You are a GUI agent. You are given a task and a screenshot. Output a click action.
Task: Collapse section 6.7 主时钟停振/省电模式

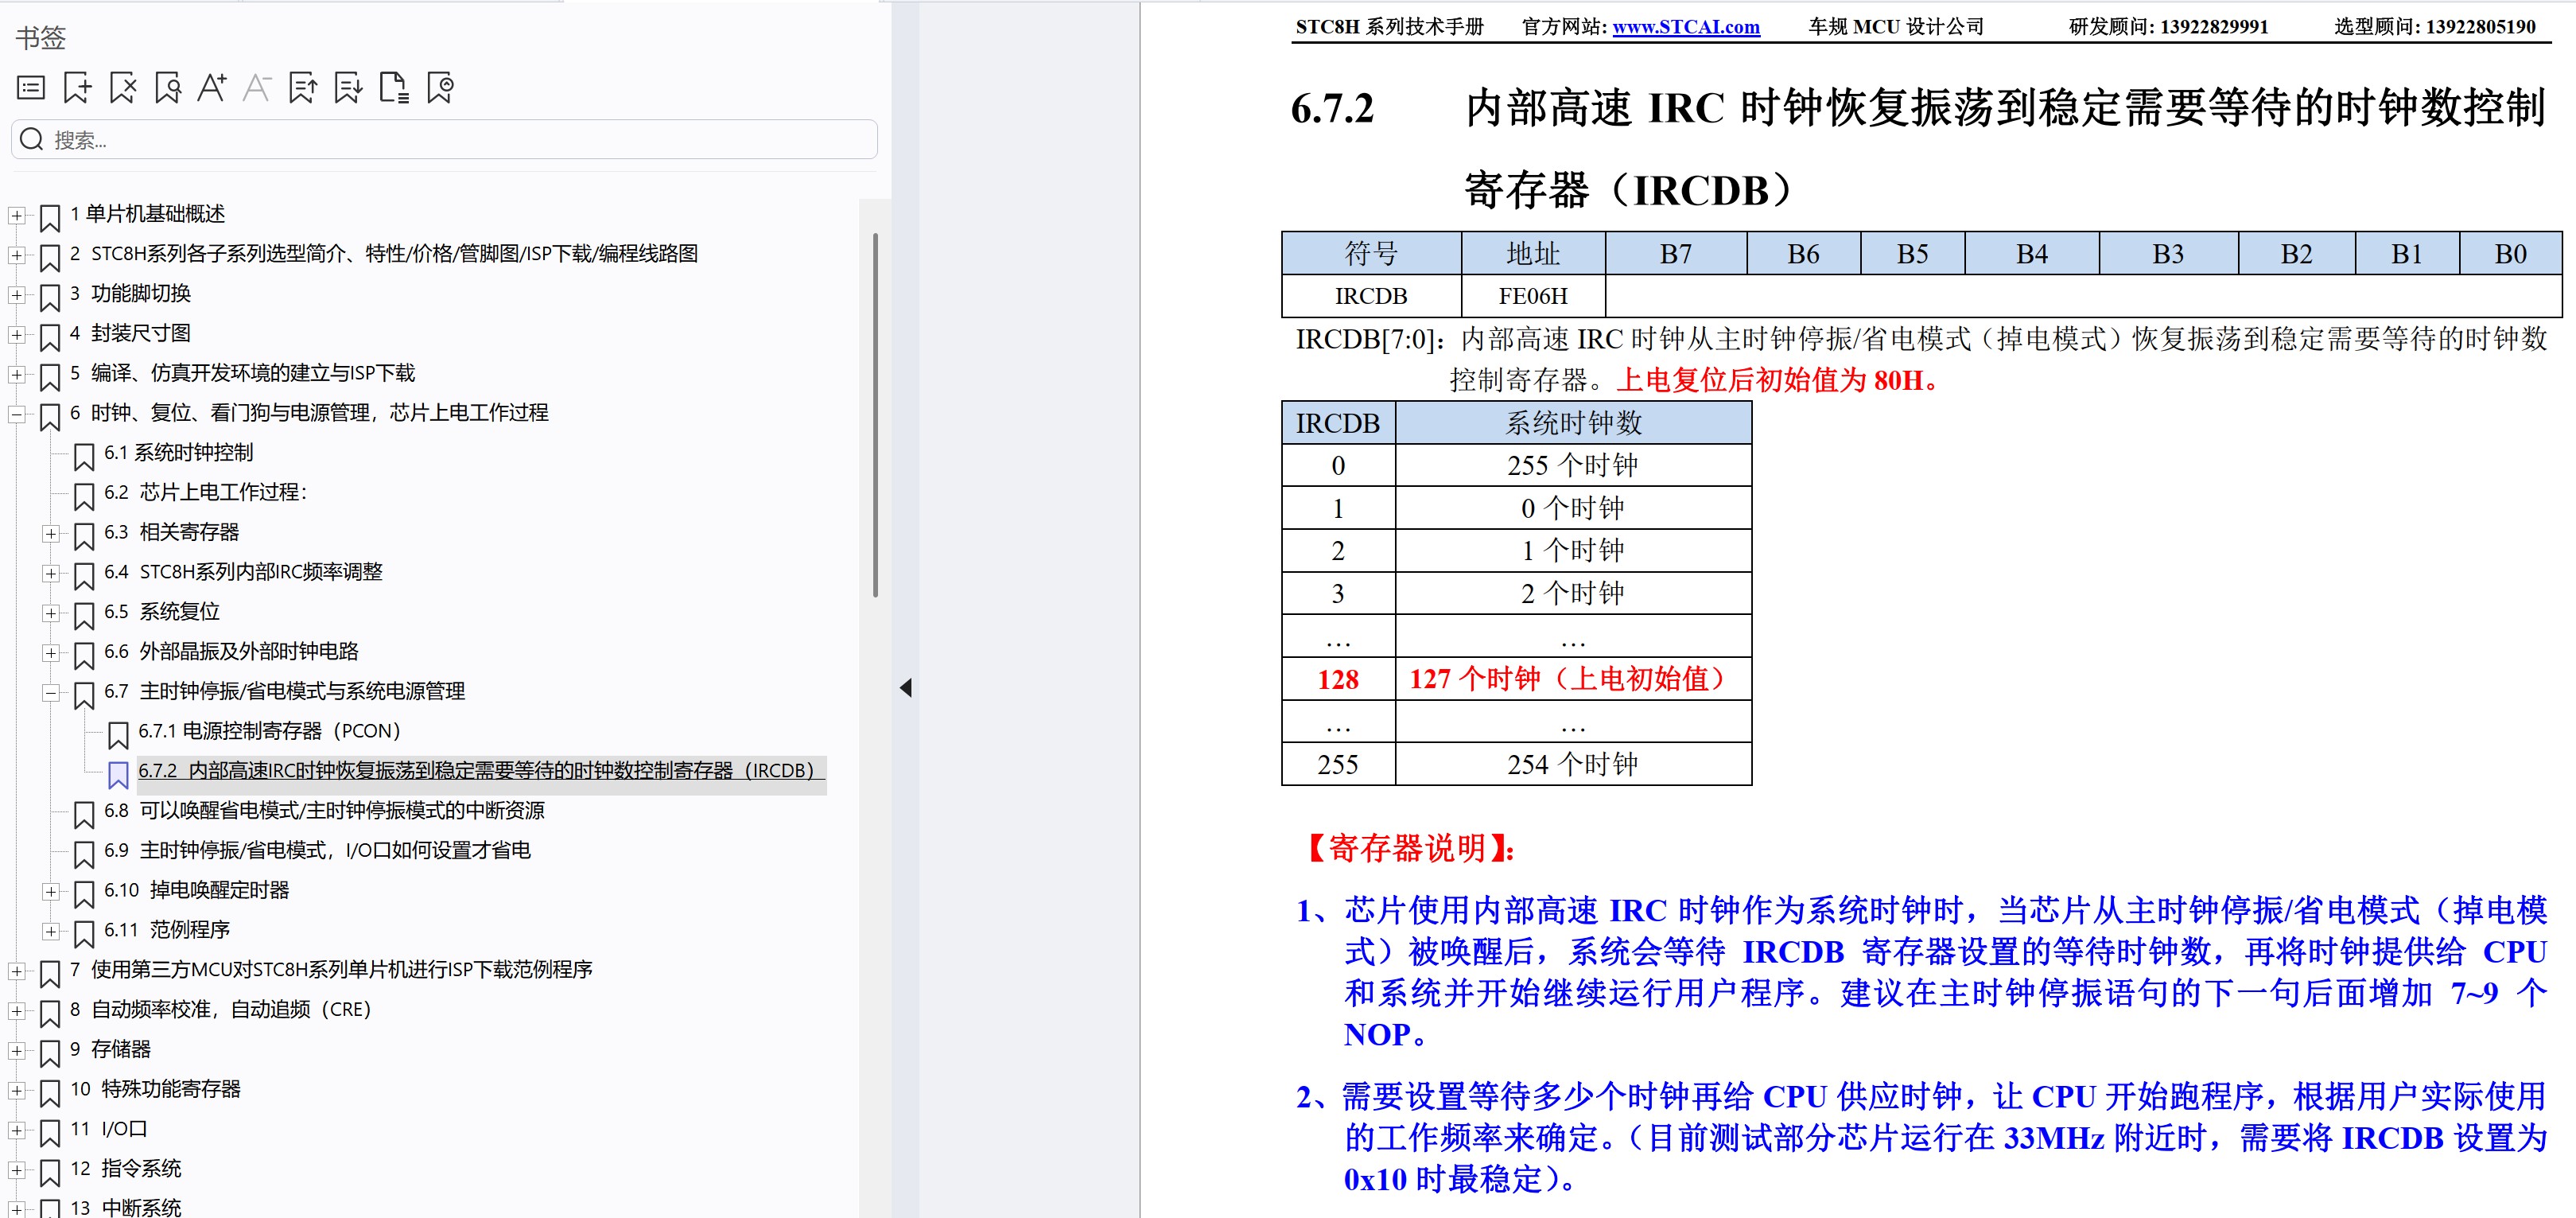coord(50,693)
